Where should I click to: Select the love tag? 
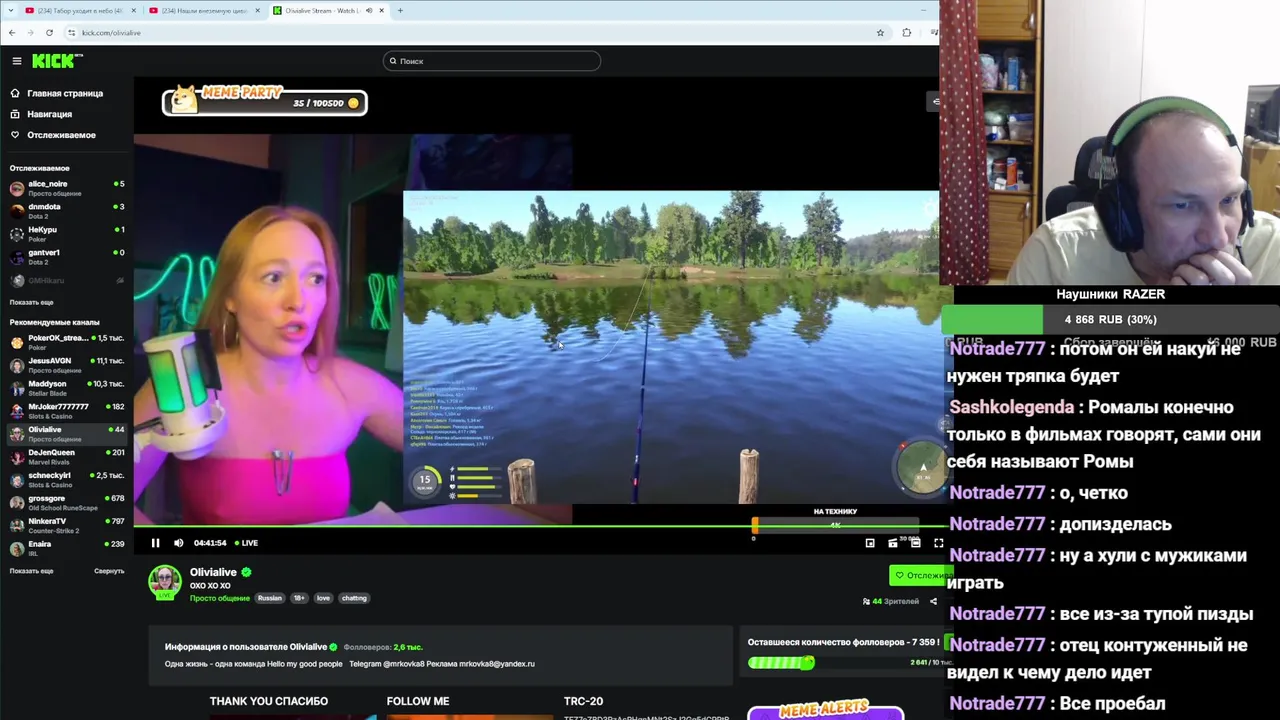(323, 598)
